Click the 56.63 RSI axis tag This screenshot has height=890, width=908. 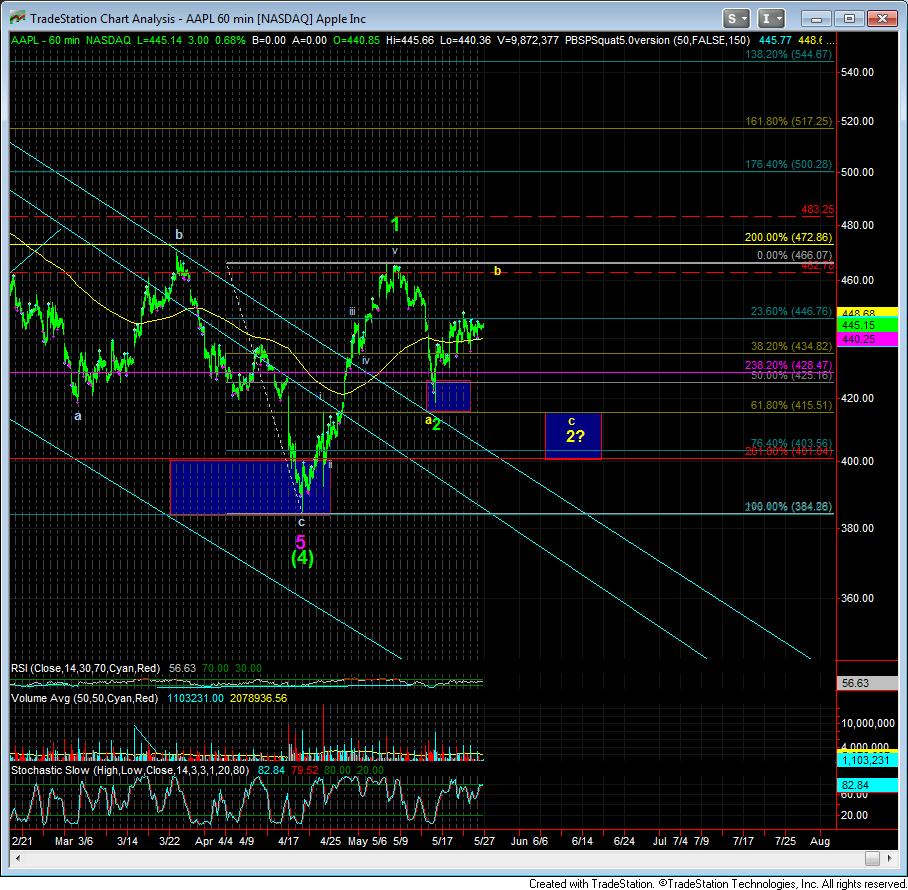(867, 683)
